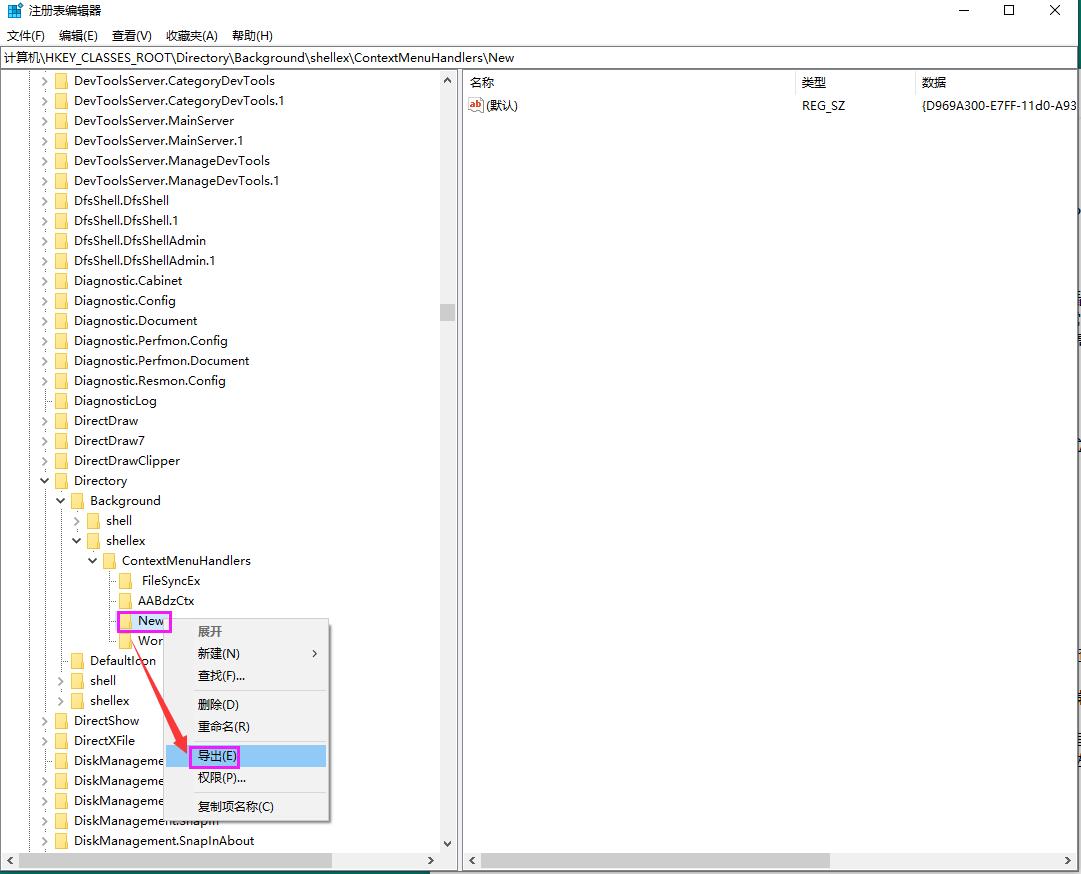This screenshot has height=874, width=1081.
Task: Select the AABdzCtx key
Action: point(166,600)
